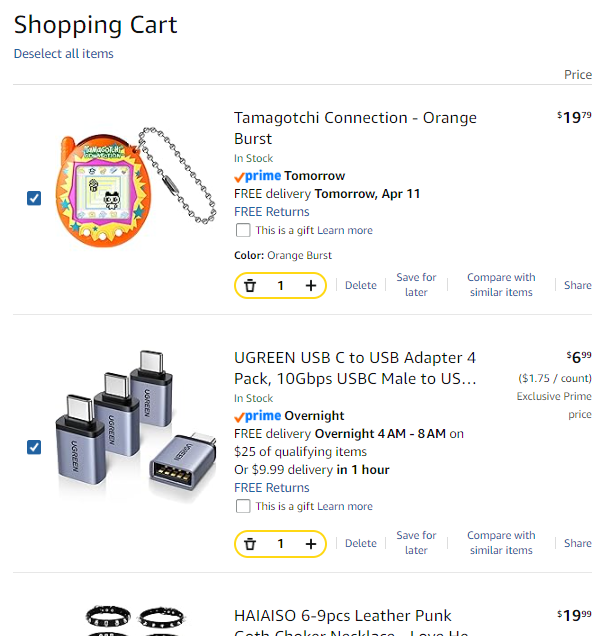Click Deselect all items link

tap(63, 53)
